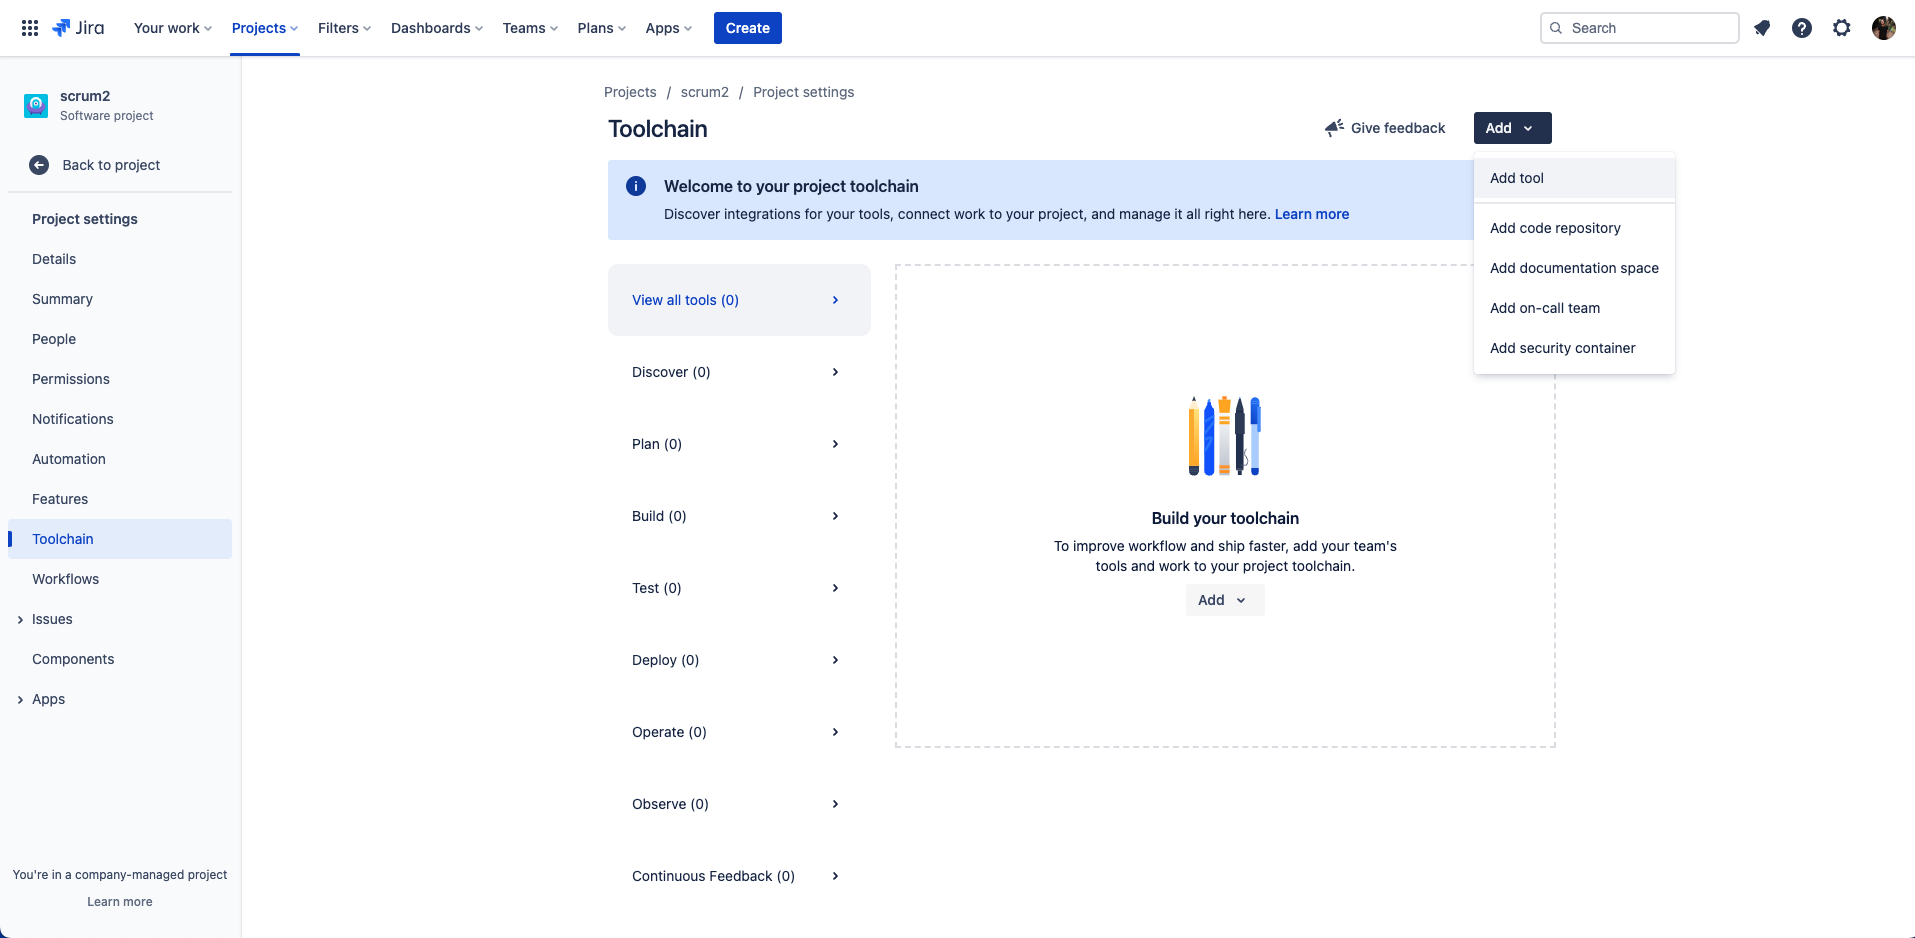Open Workflows in sidebar
This screenshot has width=1915, height=938.
coord(120,579)
